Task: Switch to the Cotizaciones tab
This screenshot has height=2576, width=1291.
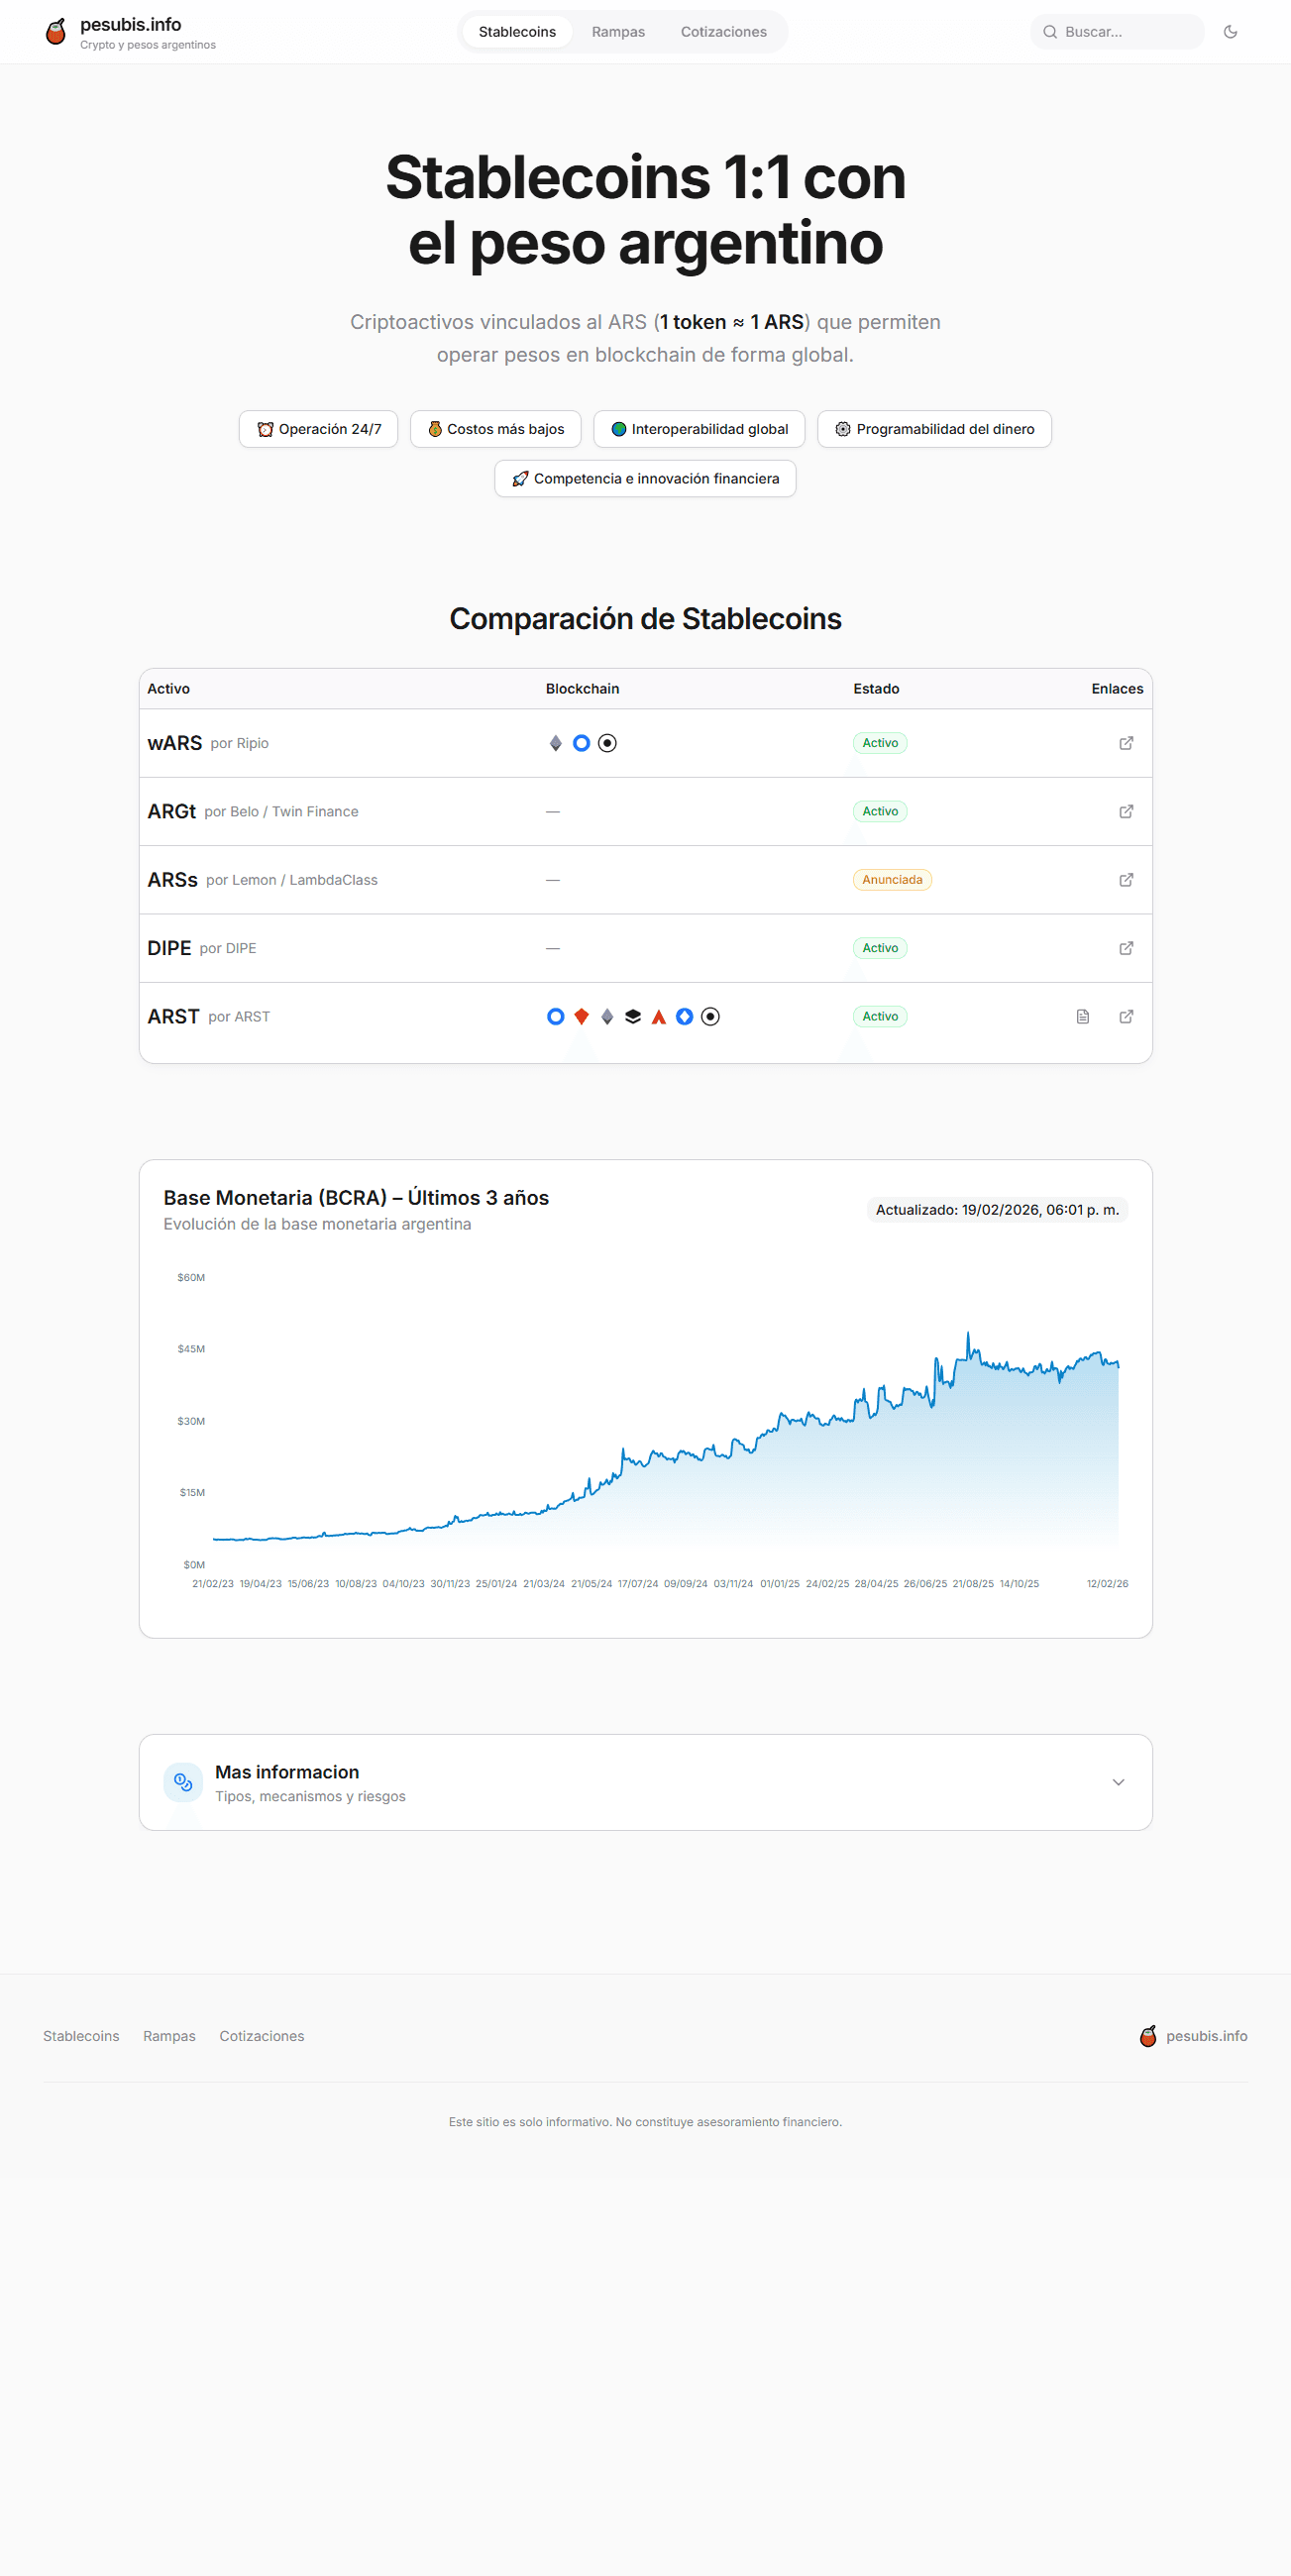Action: tap(723, 32)
